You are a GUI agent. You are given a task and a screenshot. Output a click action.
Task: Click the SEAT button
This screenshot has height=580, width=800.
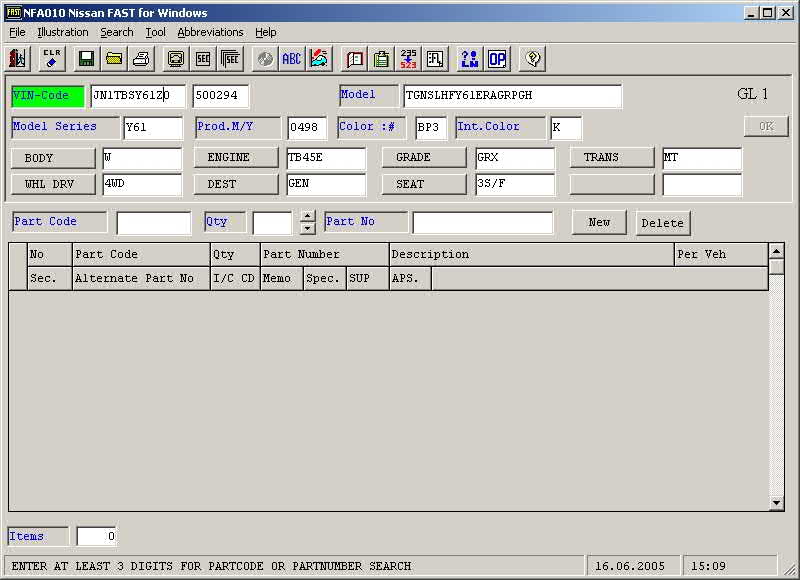[x=424, y=184]
